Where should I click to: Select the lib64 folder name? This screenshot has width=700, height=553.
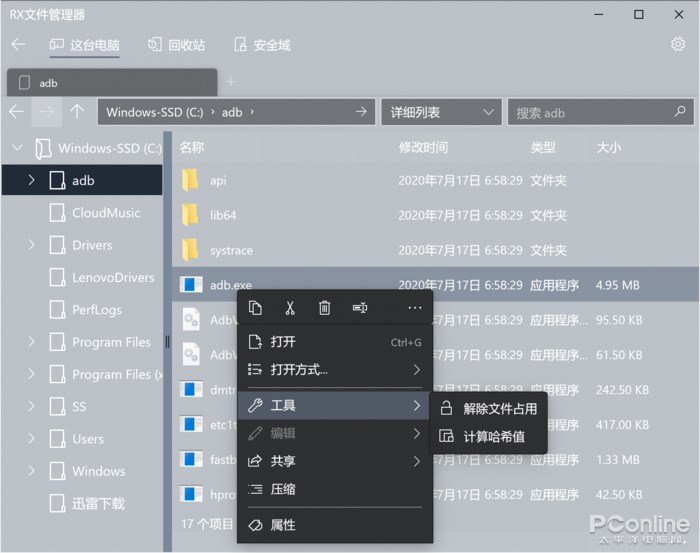223,215
